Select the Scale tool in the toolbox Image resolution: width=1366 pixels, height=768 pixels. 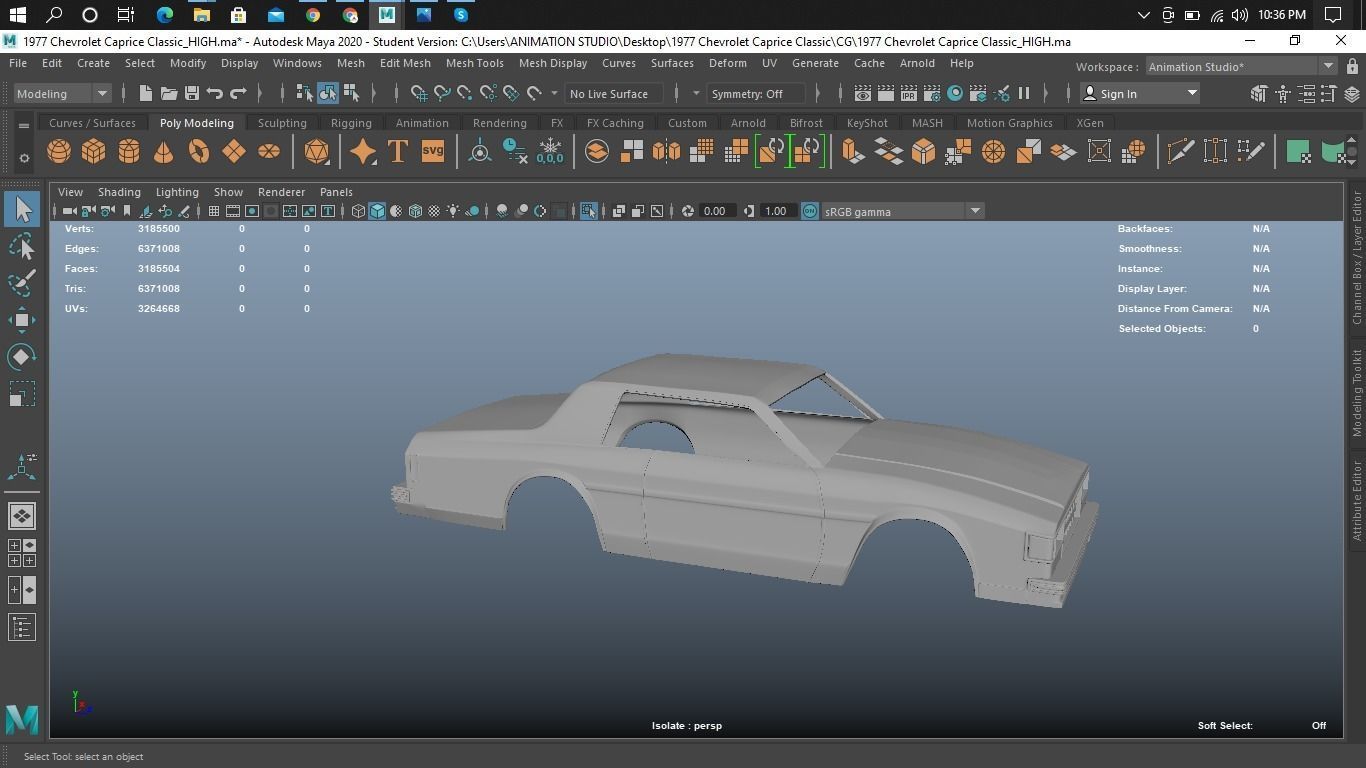tap(22, 394)
